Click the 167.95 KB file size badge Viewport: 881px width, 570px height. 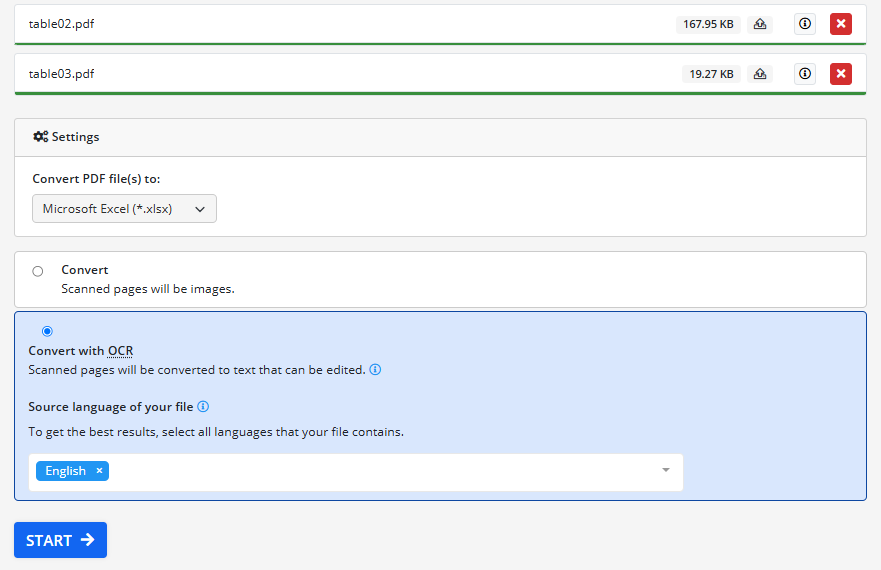[x=708, y=24]
